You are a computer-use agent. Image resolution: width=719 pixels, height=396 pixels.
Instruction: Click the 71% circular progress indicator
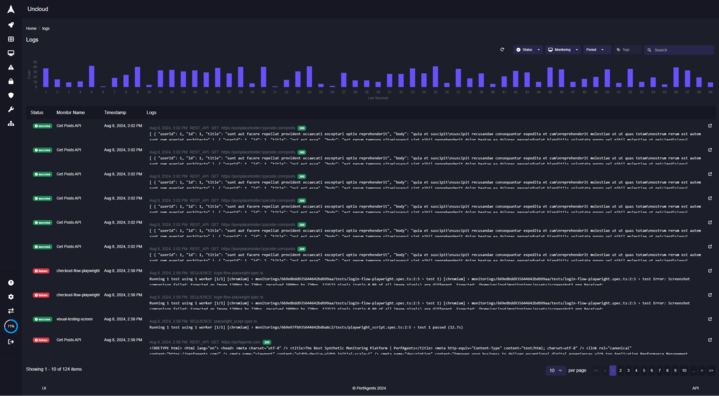pos(11,326)
